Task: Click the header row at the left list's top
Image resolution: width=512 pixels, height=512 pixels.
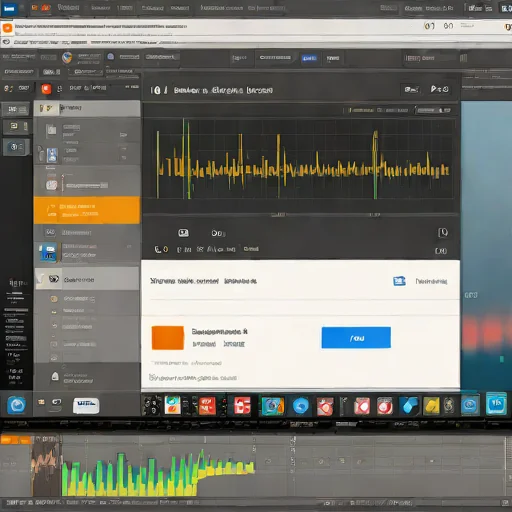Action: pos(87,108)
